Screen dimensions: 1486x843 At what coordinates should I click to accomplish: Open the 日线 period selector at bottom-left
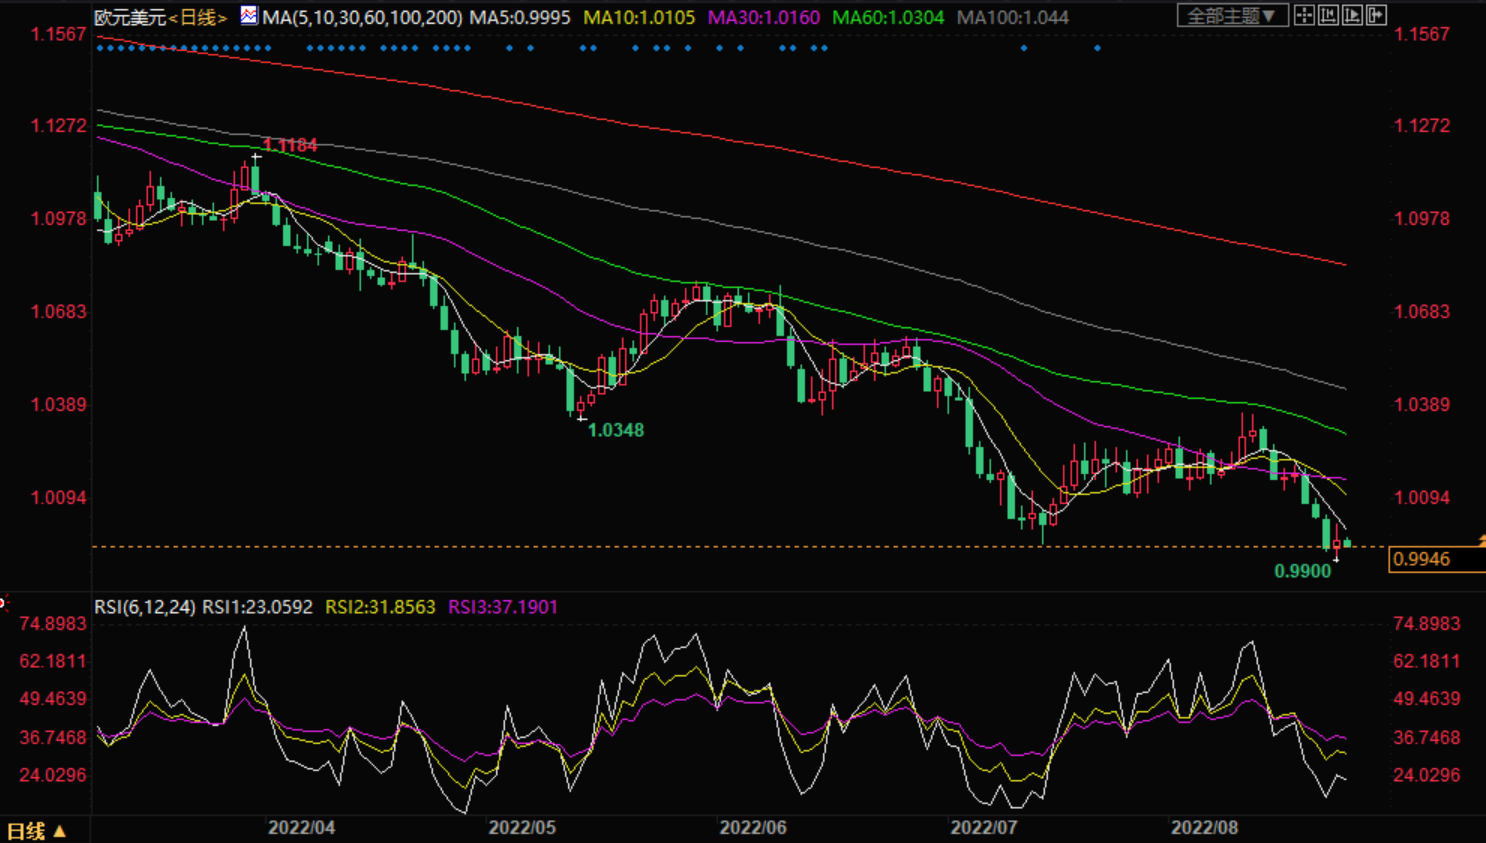coord(36,831)
